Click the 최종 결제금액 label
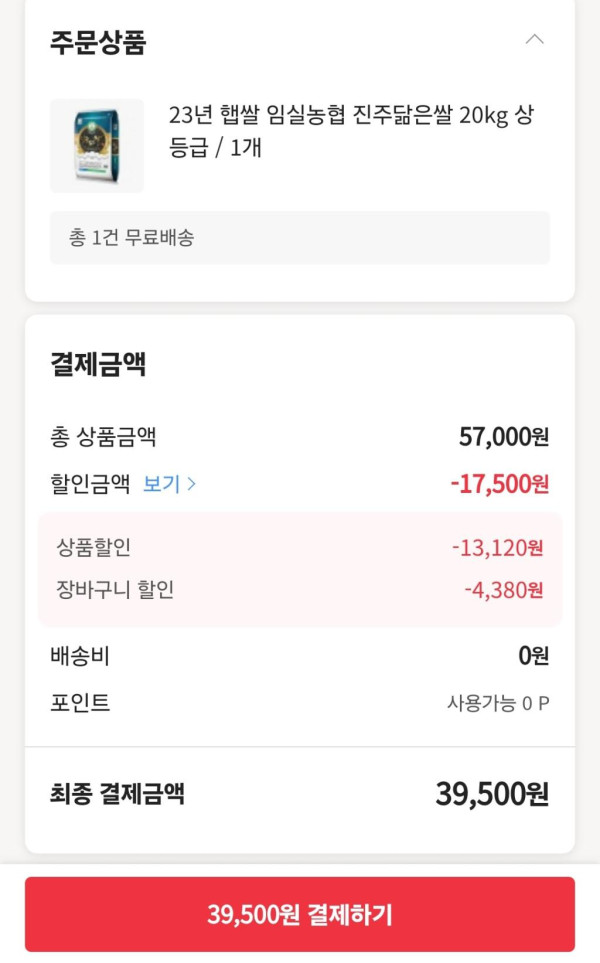 coord(117,794)
